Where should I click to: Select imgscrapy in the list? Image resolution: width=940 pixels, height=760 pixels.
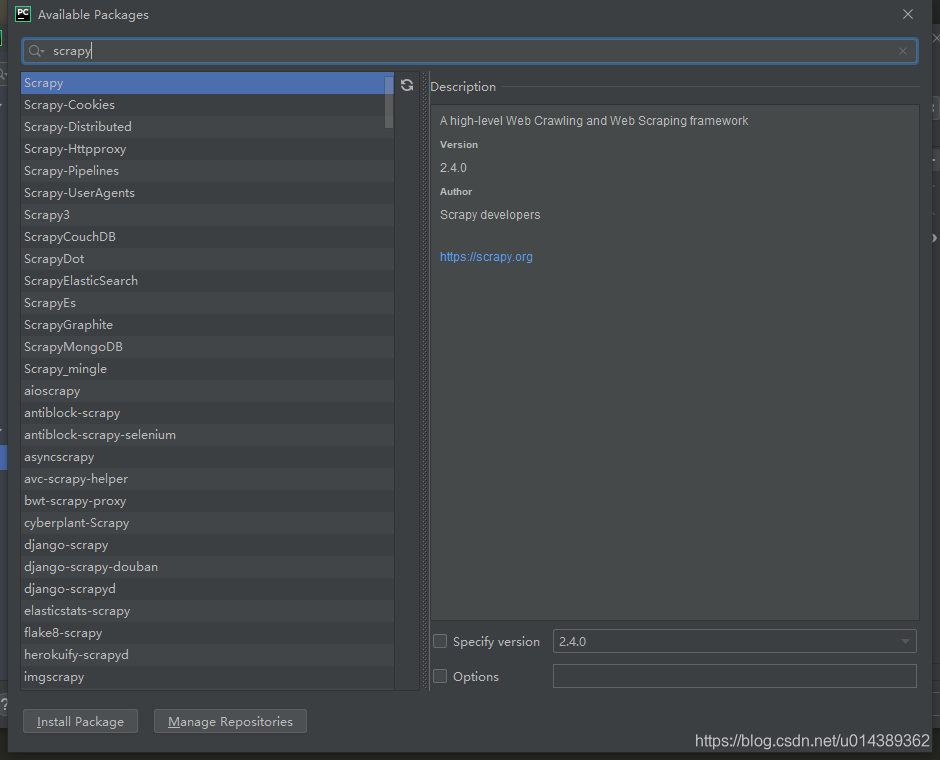pyautogui.click(x=207, y=677)
